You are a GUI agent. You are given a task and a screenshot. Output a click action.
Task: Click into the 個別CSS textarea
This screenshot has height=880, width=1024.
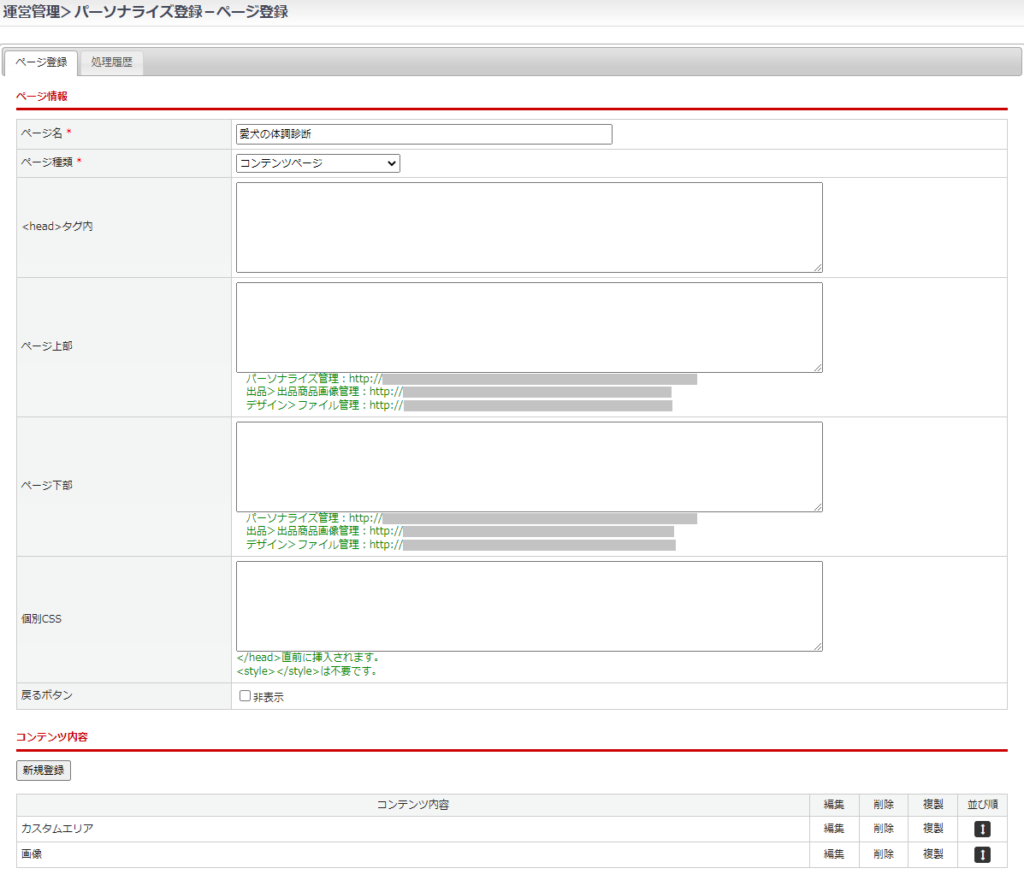[x=529, y=606]
